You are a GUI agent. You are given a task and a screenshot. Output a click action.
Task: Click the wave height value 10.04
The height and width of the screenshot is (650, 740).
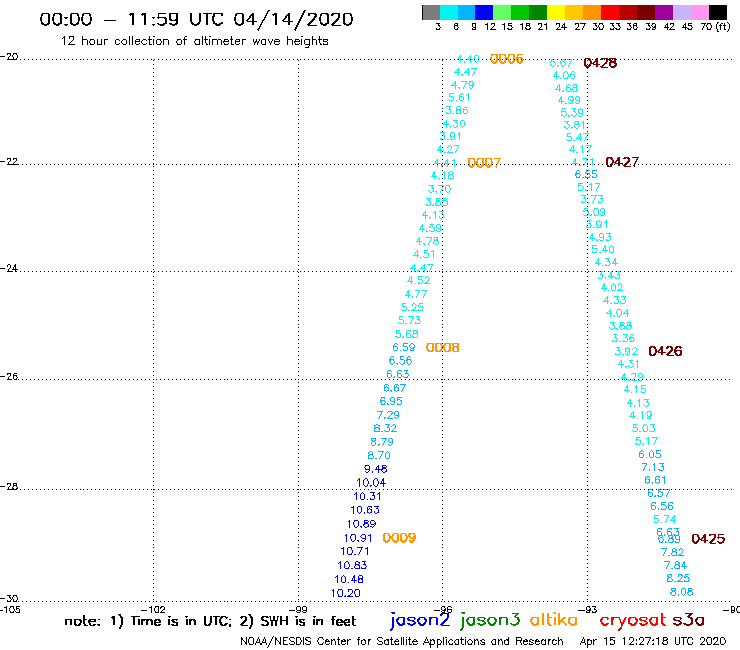tap(371, 483)
